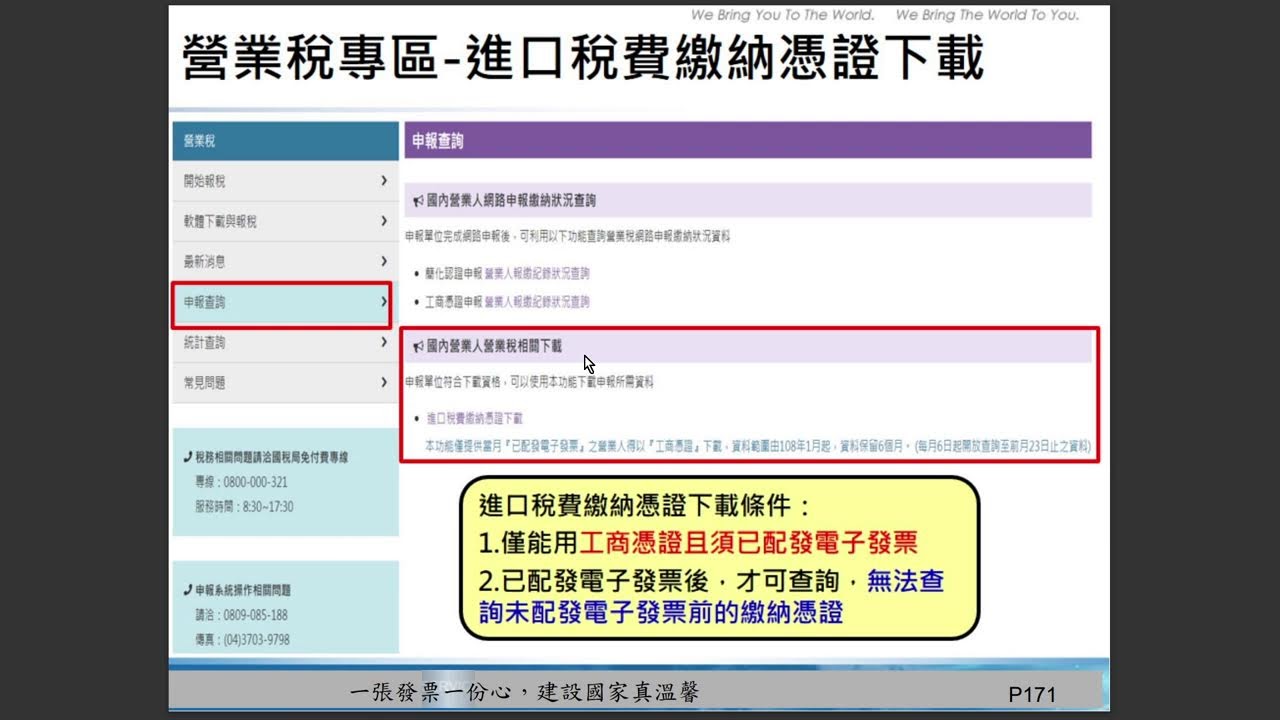Image resolution: width=1280 pixels, height=720 pixels.
Task: Click the 國內營業人網路申報繳納狀況查詢 section header
Action: click(747, 201)
